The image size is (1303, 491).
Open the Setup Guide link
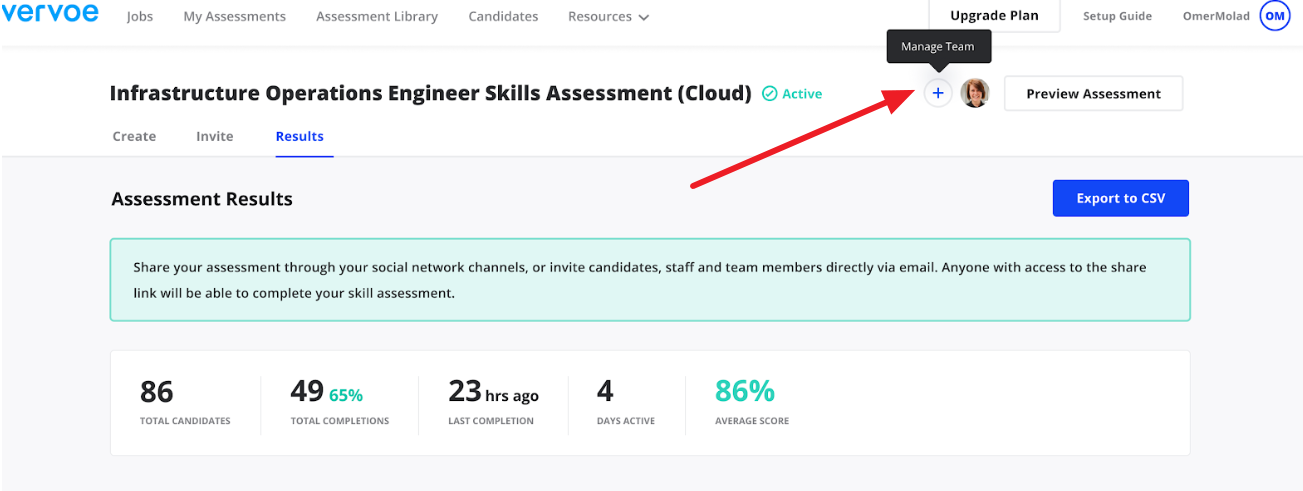1118,16
